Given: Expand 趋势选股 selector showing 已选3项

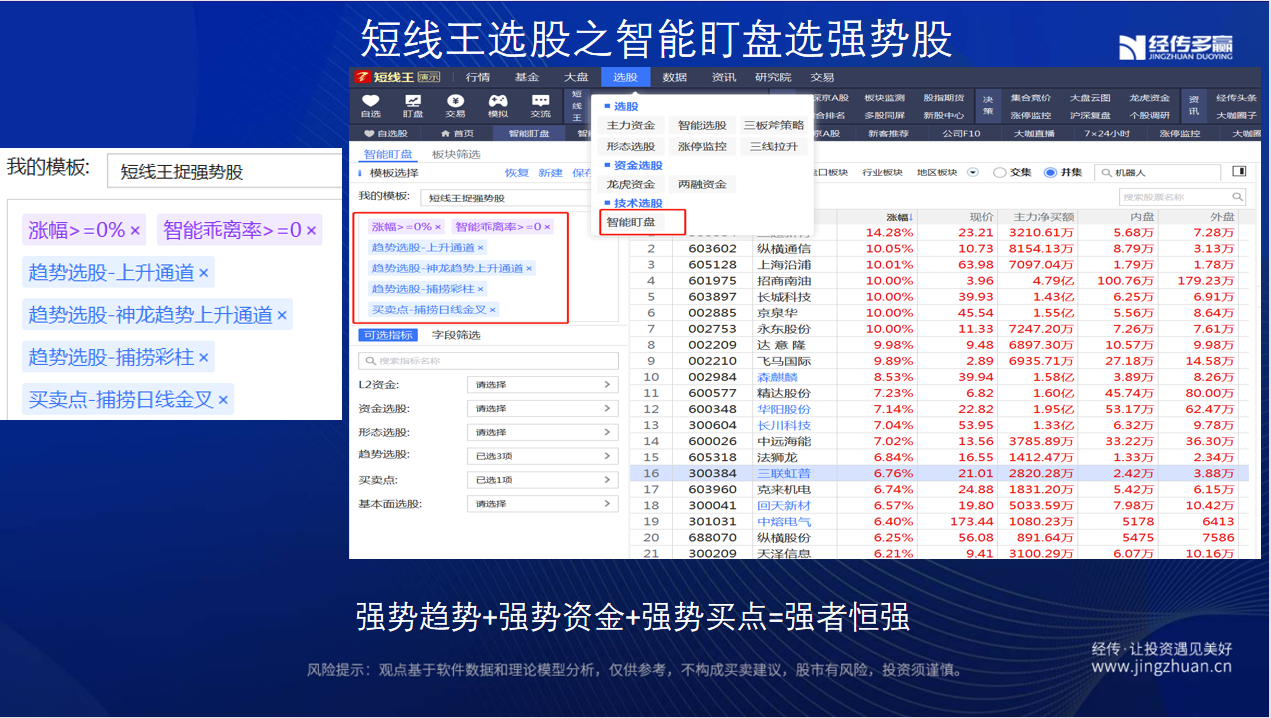Looking at the screenshot, I should pos(542,456).
